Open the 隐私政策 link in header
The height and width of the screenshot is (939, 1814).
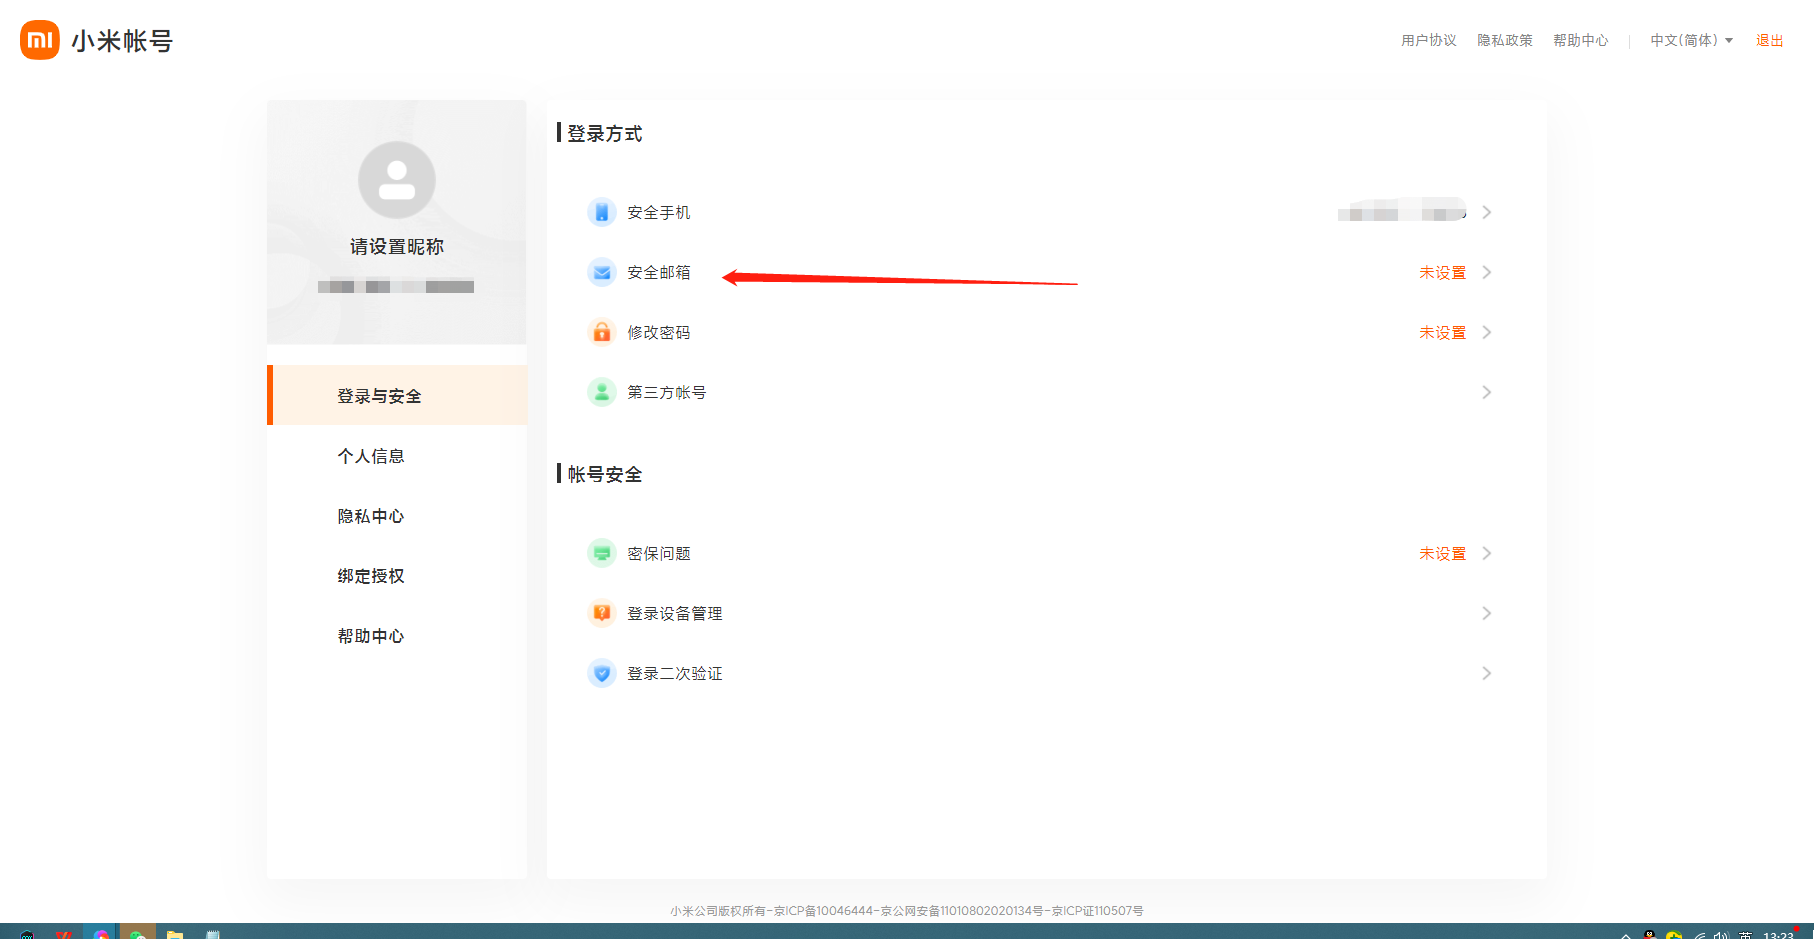point(1505,40)
